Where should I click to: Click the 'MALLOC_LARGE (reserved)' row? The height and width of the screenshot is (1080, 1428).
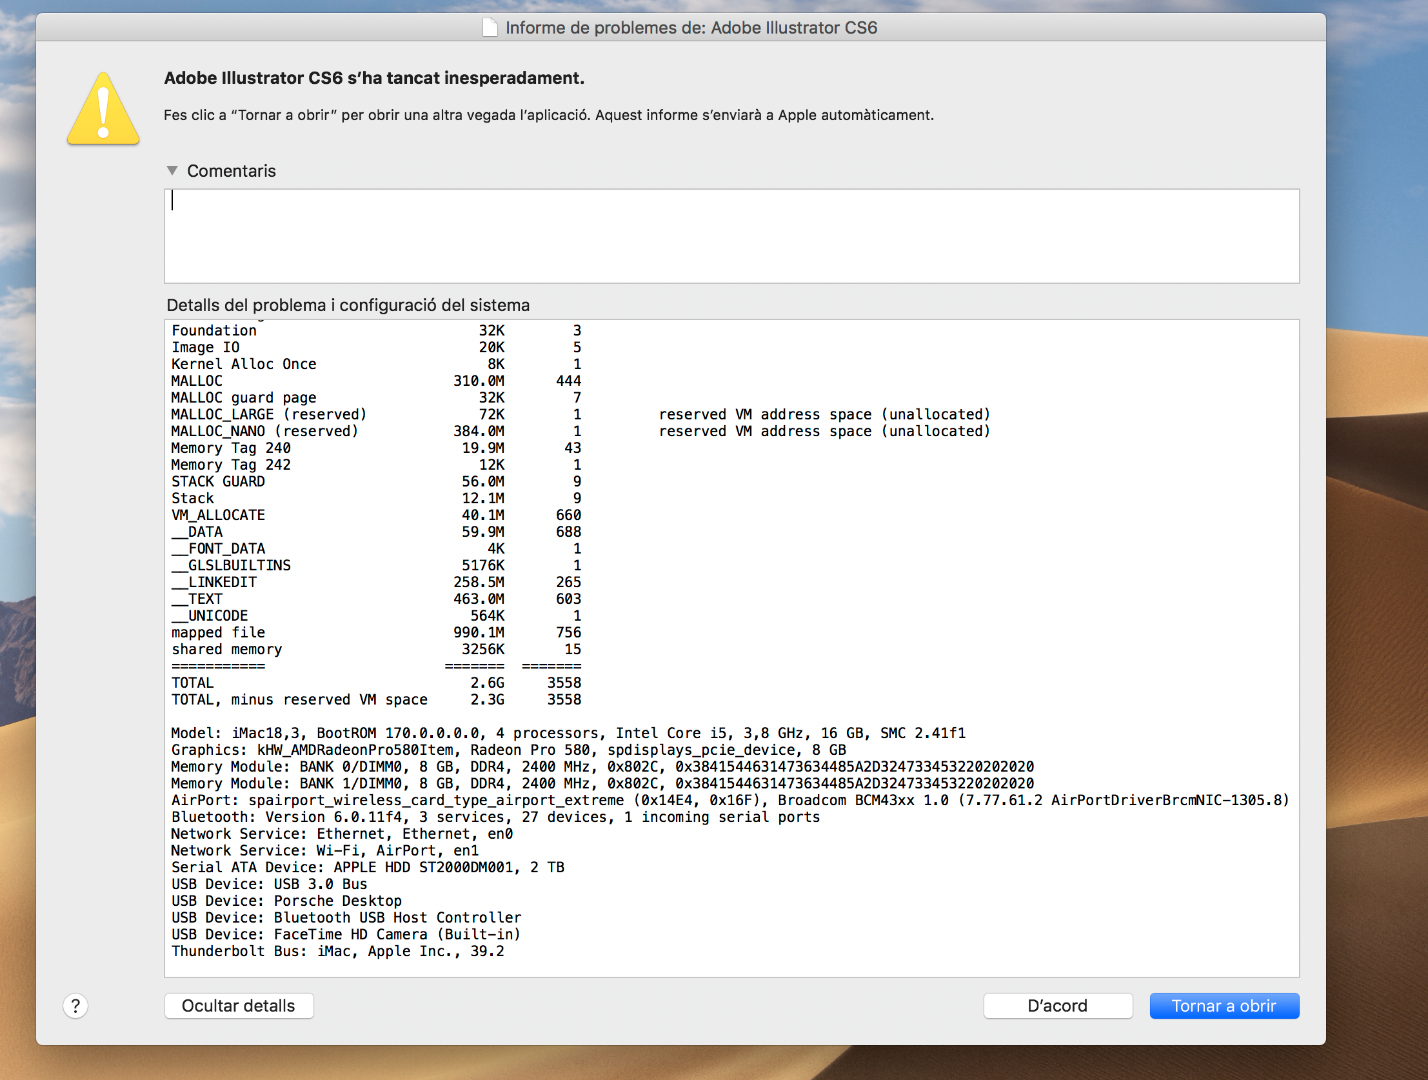click(581, 415)
